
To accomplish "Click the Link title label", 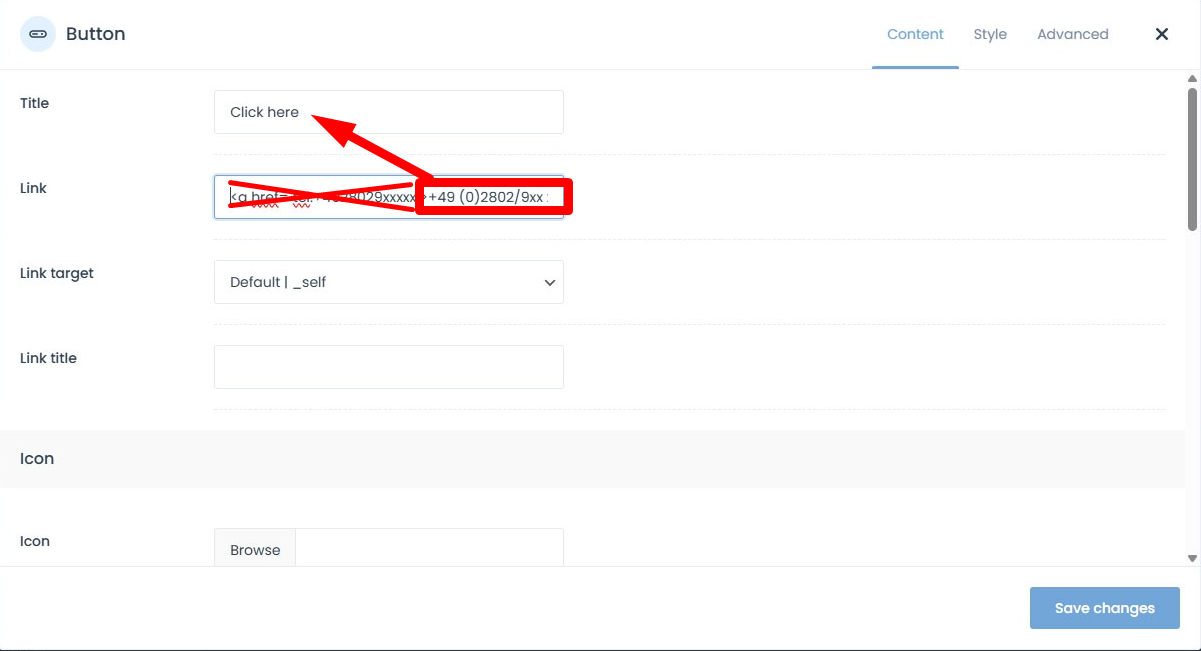I will (x=48, y=358).
